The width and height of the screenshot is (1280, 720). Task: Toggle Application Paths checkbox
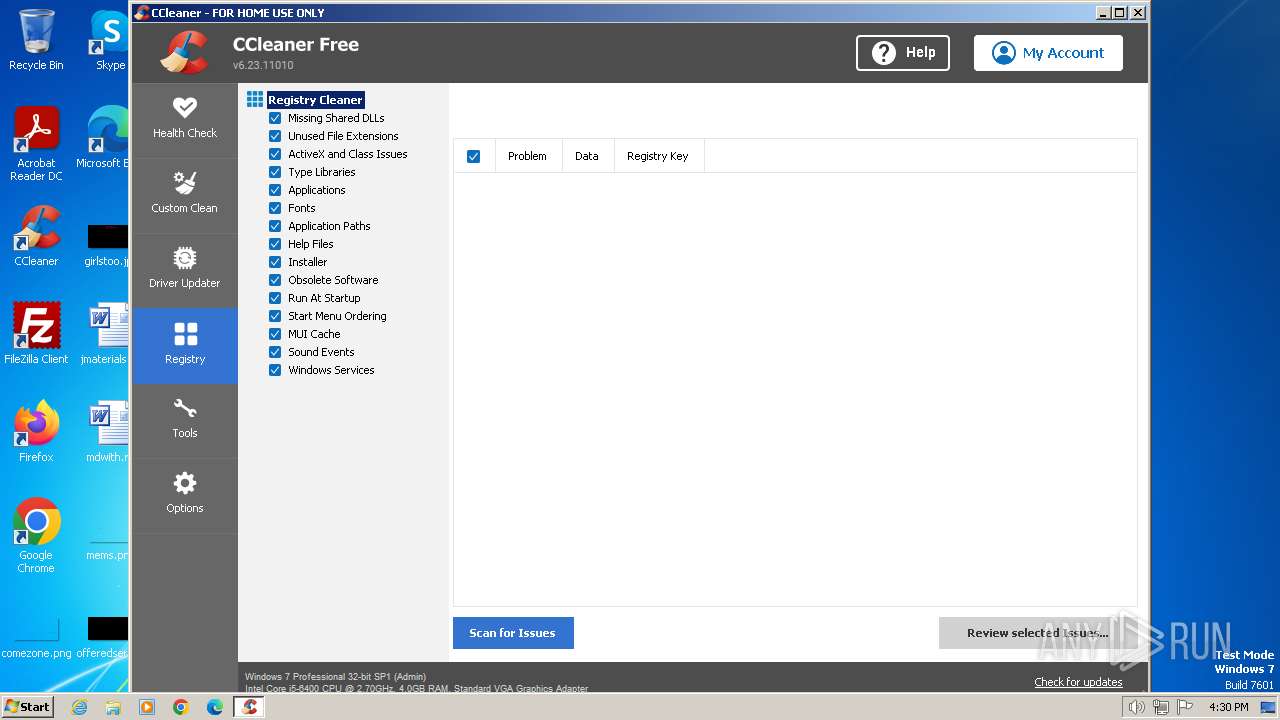point(275,226)
